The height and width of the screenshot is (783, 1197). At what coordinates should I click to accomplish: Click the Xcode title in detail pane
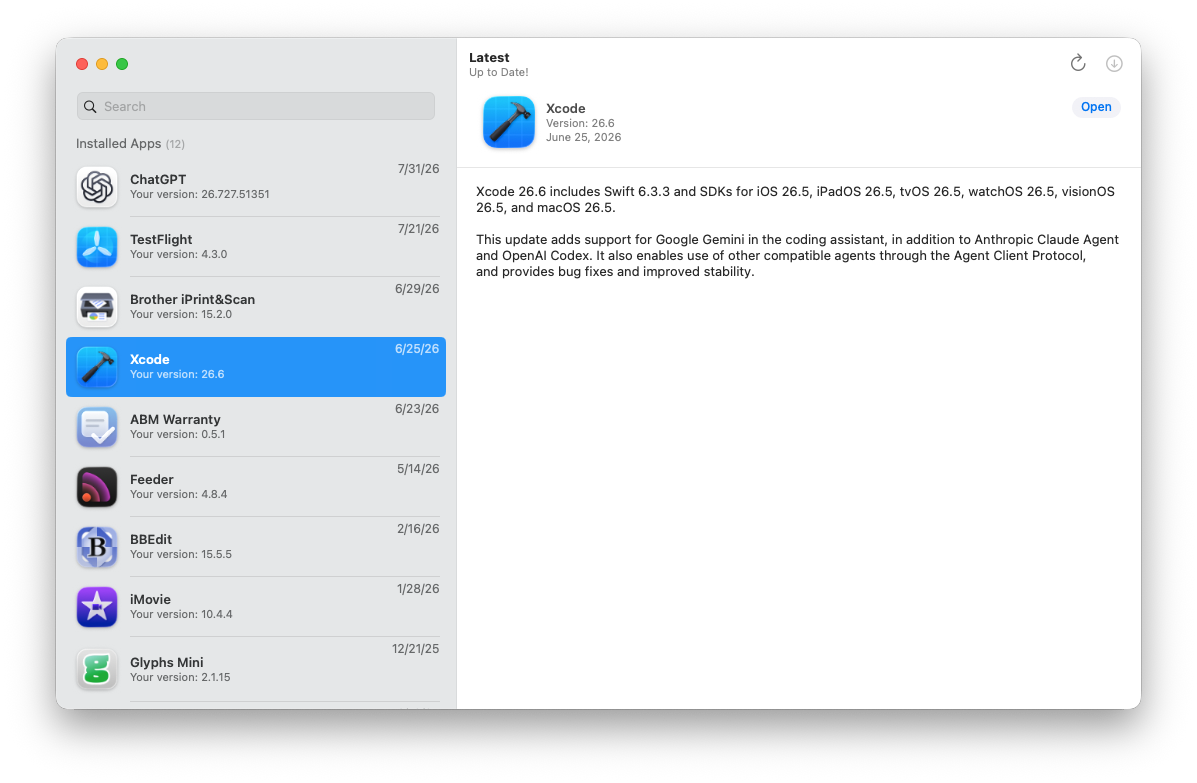[x=566, y=108]
